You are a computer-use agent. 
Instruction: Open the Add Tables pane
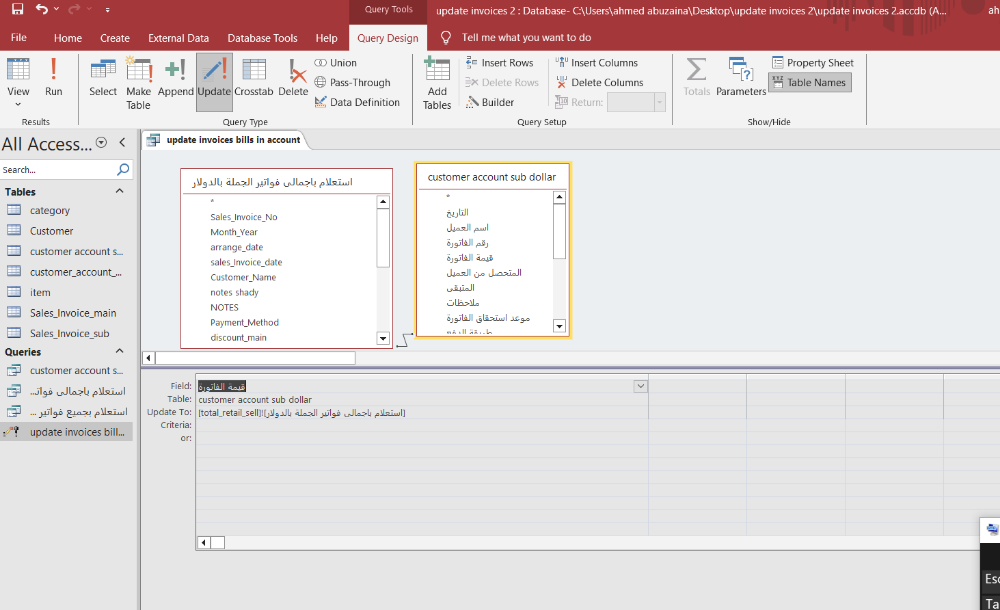[x=437, y=80]
